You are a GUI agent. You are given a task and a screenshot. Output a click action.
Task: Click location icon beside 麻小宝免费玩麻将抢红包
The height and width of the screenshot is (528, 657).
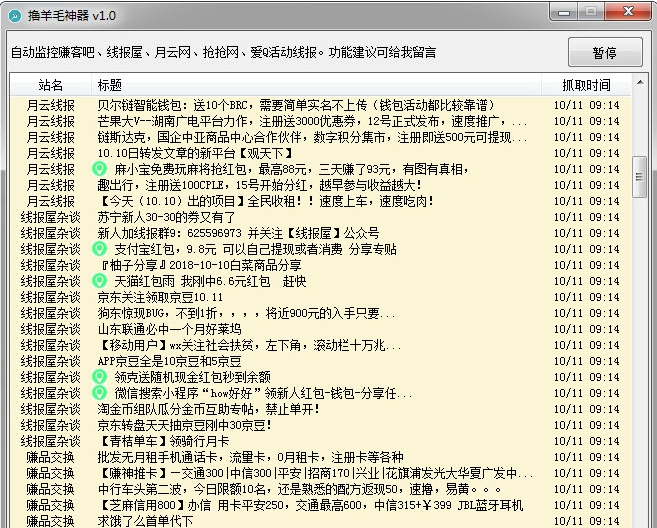[99, 169]
